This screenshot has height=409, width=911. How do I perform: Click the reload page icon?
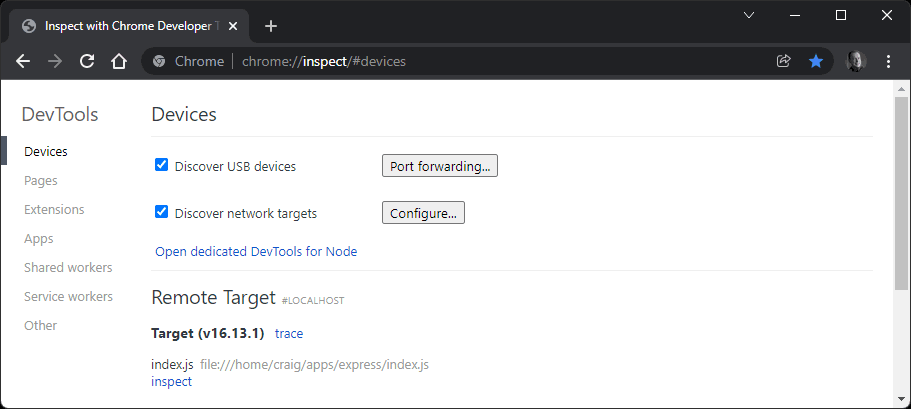point(87,61)
